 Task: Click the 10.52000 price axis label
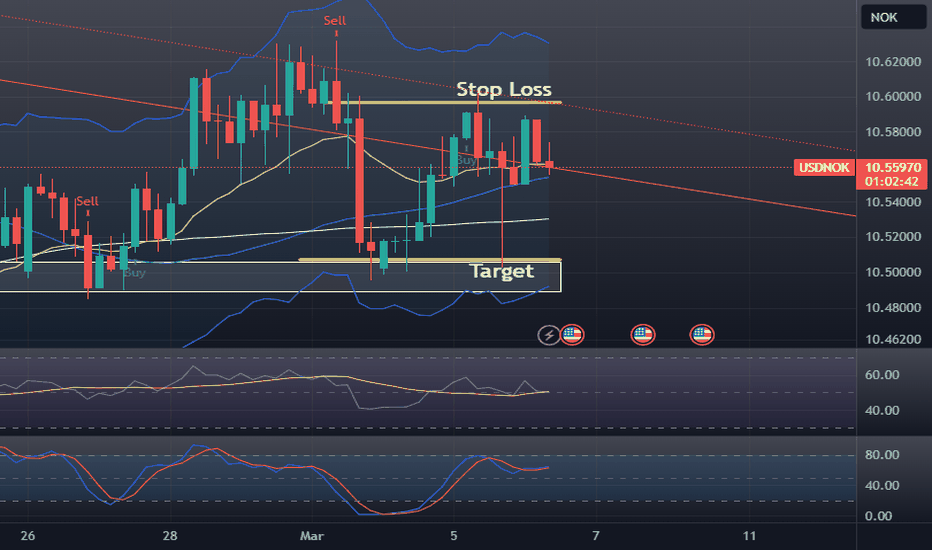[x=893, y=237]
